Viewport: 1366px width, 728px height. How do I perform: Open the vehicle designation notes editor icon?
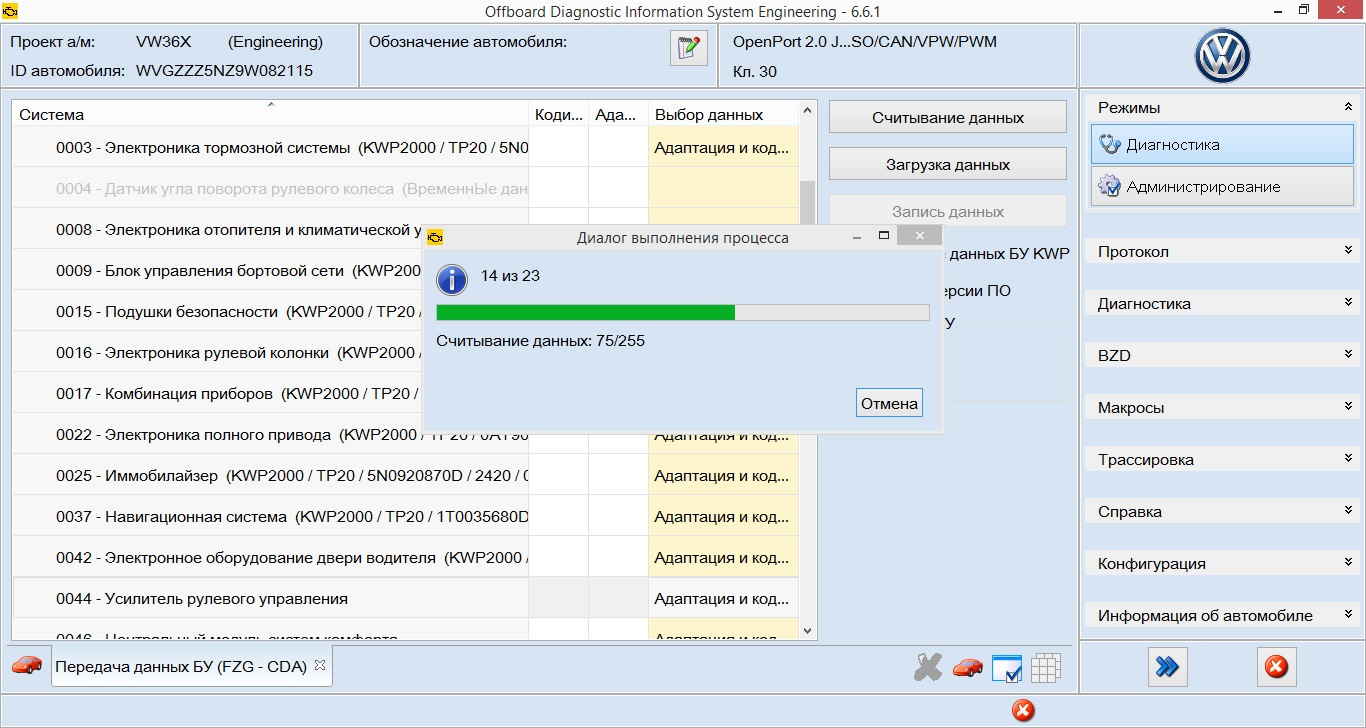click(x=688, y=48)
